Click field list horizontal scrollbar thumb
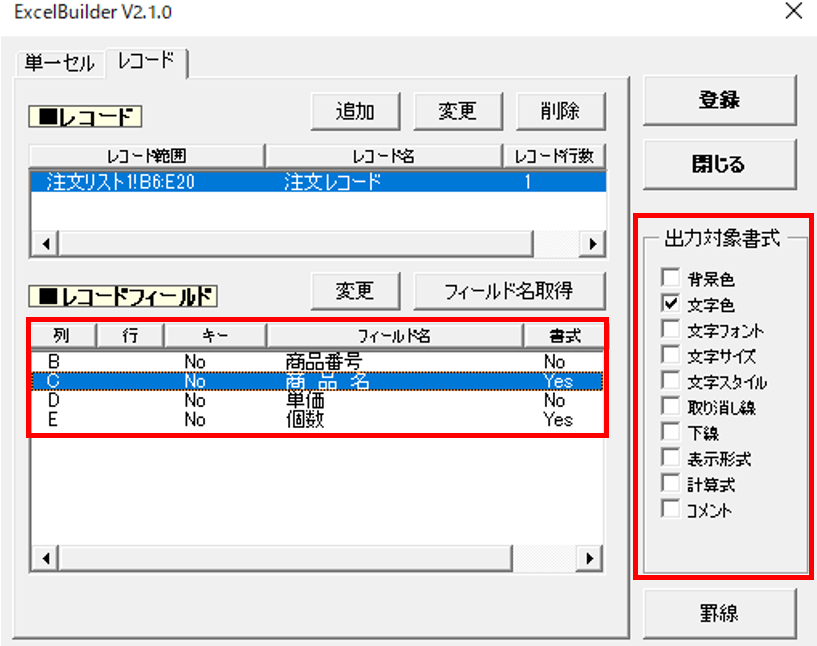 click(x=286, y=558)
